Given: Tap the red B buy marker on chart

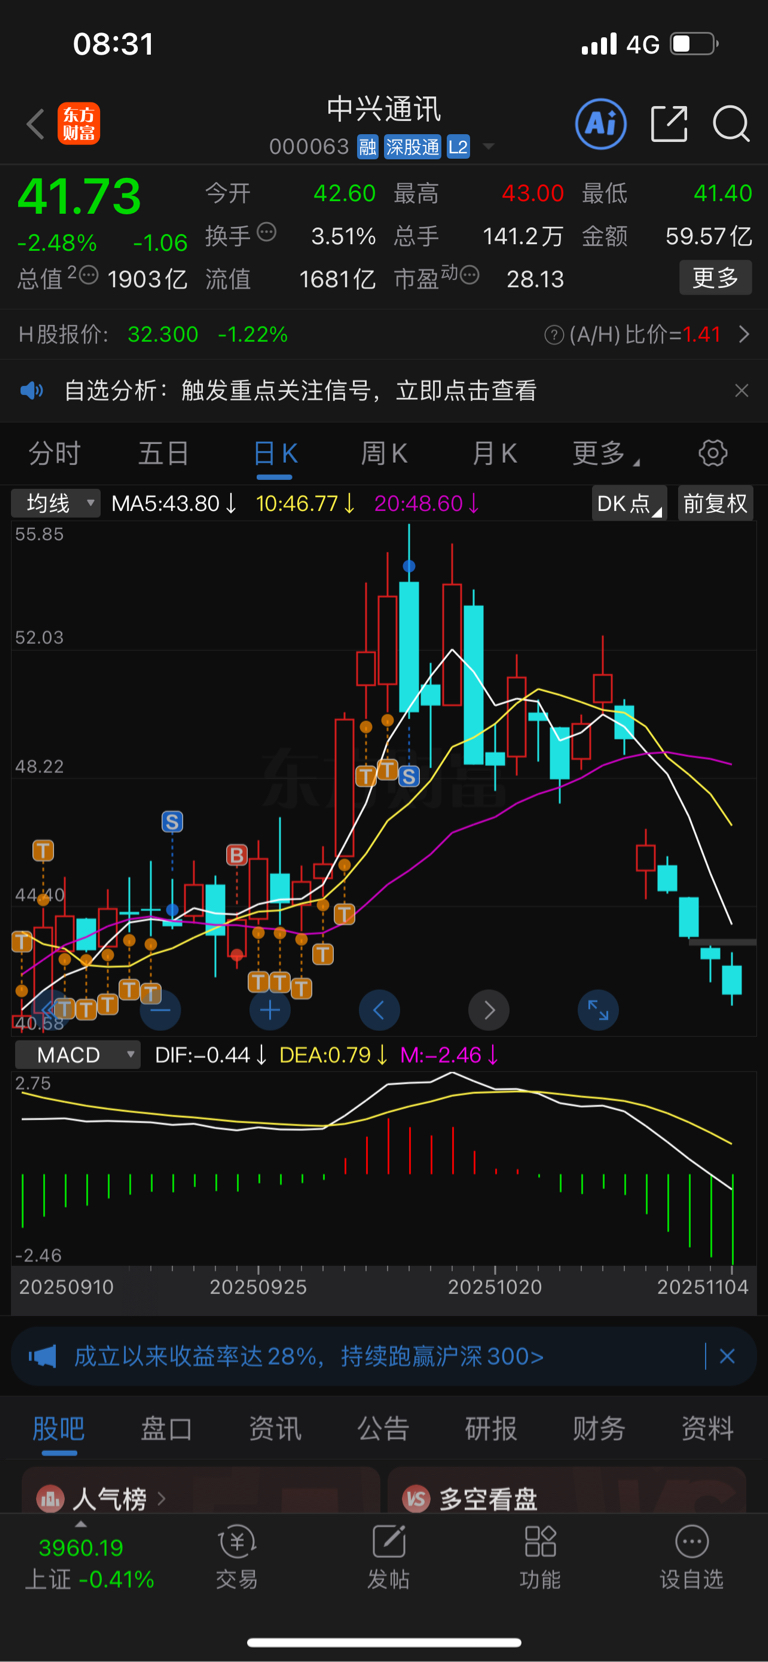Looking at the screenshot, I should point(236,855).
